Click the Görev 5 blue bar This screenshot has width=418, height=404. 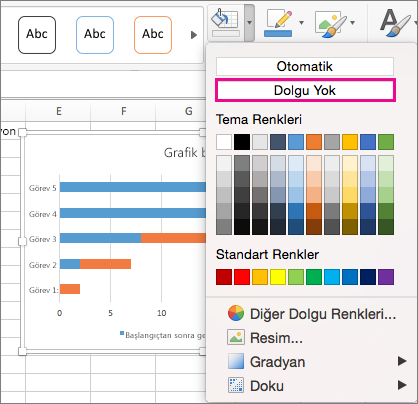(133, 187)
